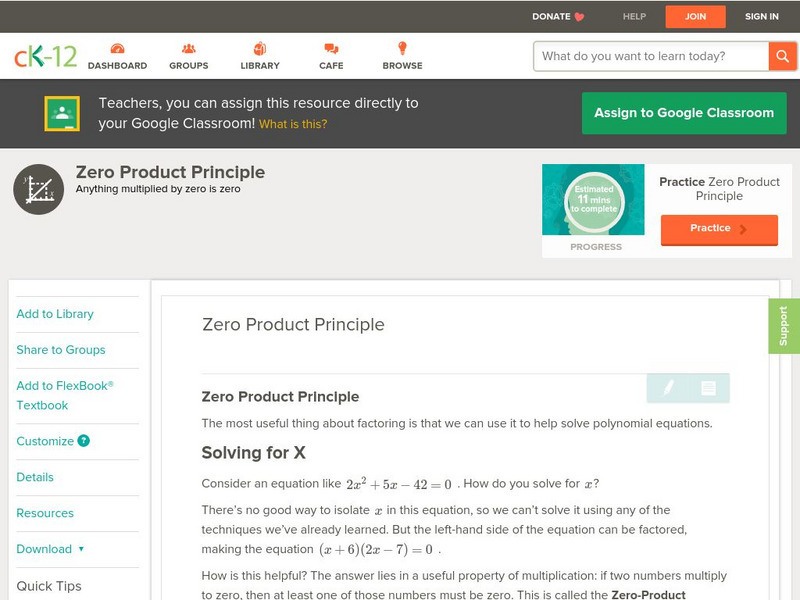
Task: Click the Customize help question mark icon
Action: click(x=84, y=441)
